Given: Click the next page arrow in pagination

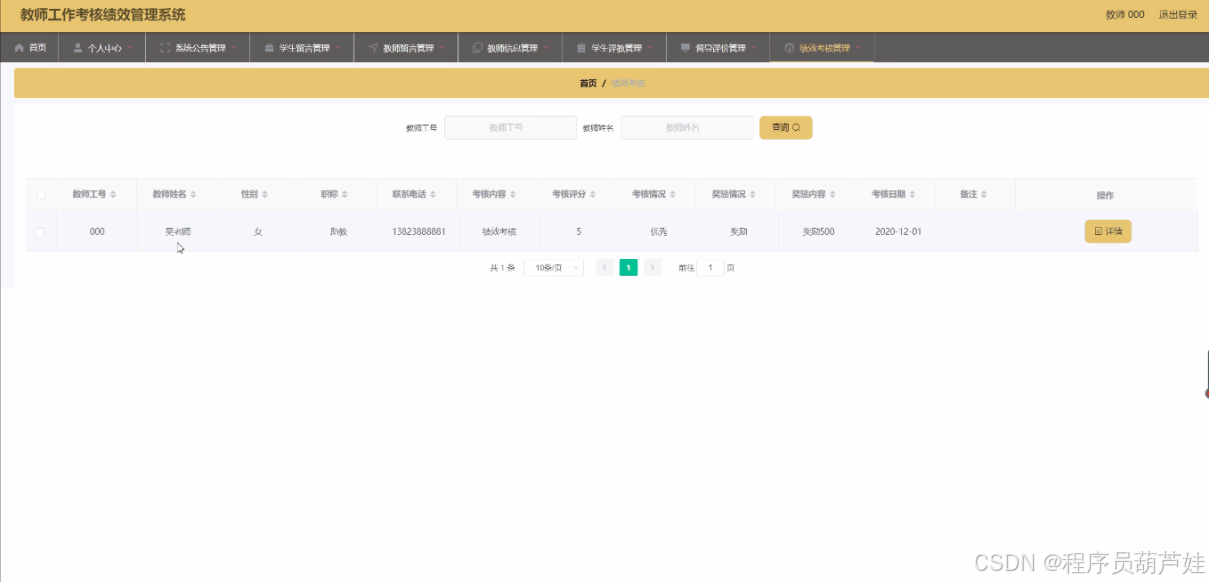Looking at the screenshot, I should [x=651, y=267].
